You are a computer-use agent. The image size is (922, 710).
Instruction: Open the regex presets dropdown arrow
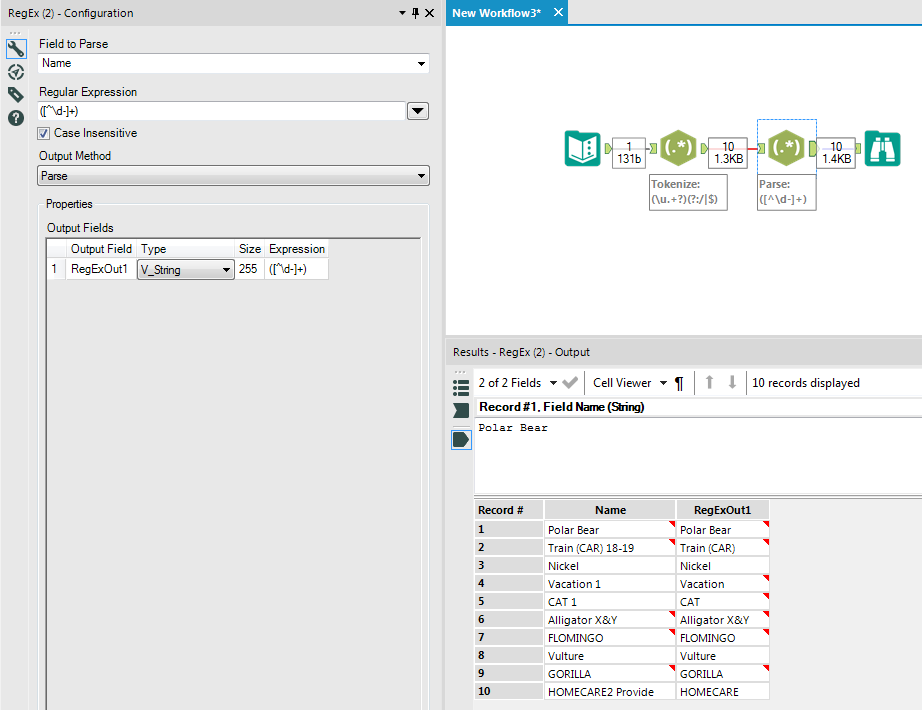tap(417, 111)
